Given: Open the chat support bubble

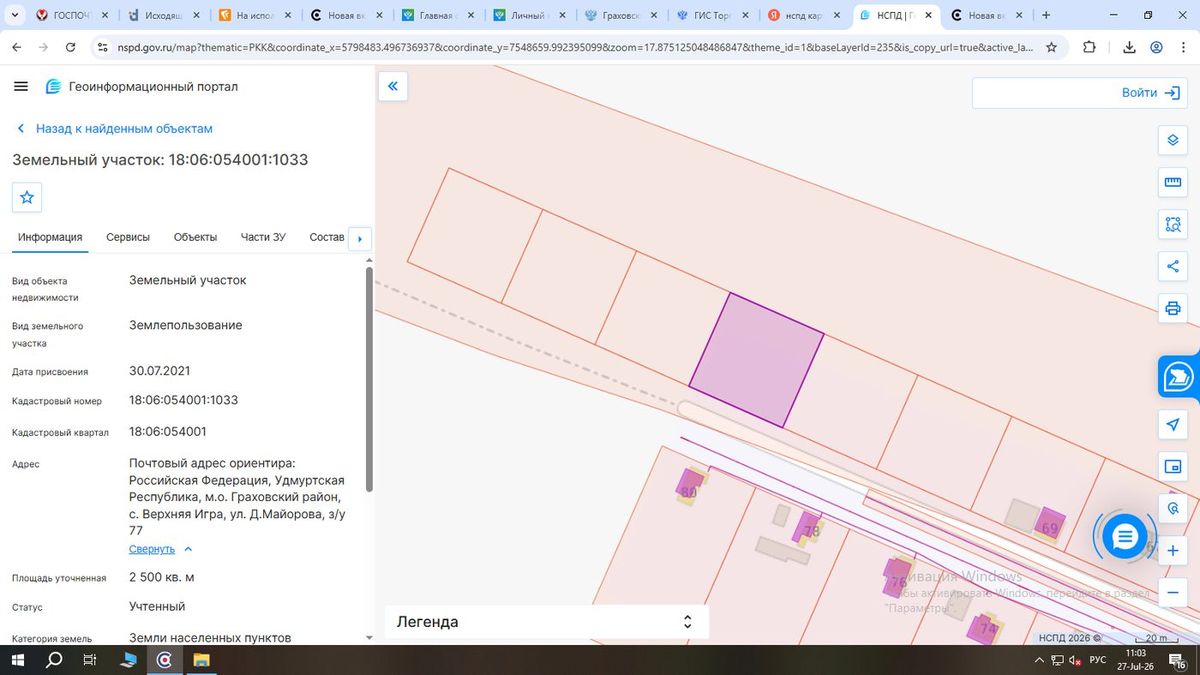Looking at the screenshot, I should click(x=1125, y=537).
